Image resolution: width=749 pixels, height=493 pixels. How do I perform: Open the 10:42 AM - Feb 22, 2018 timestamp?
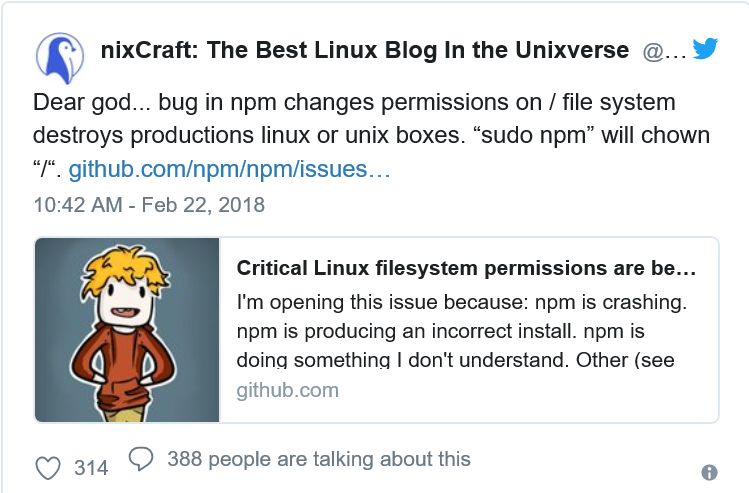click(149, 205)
